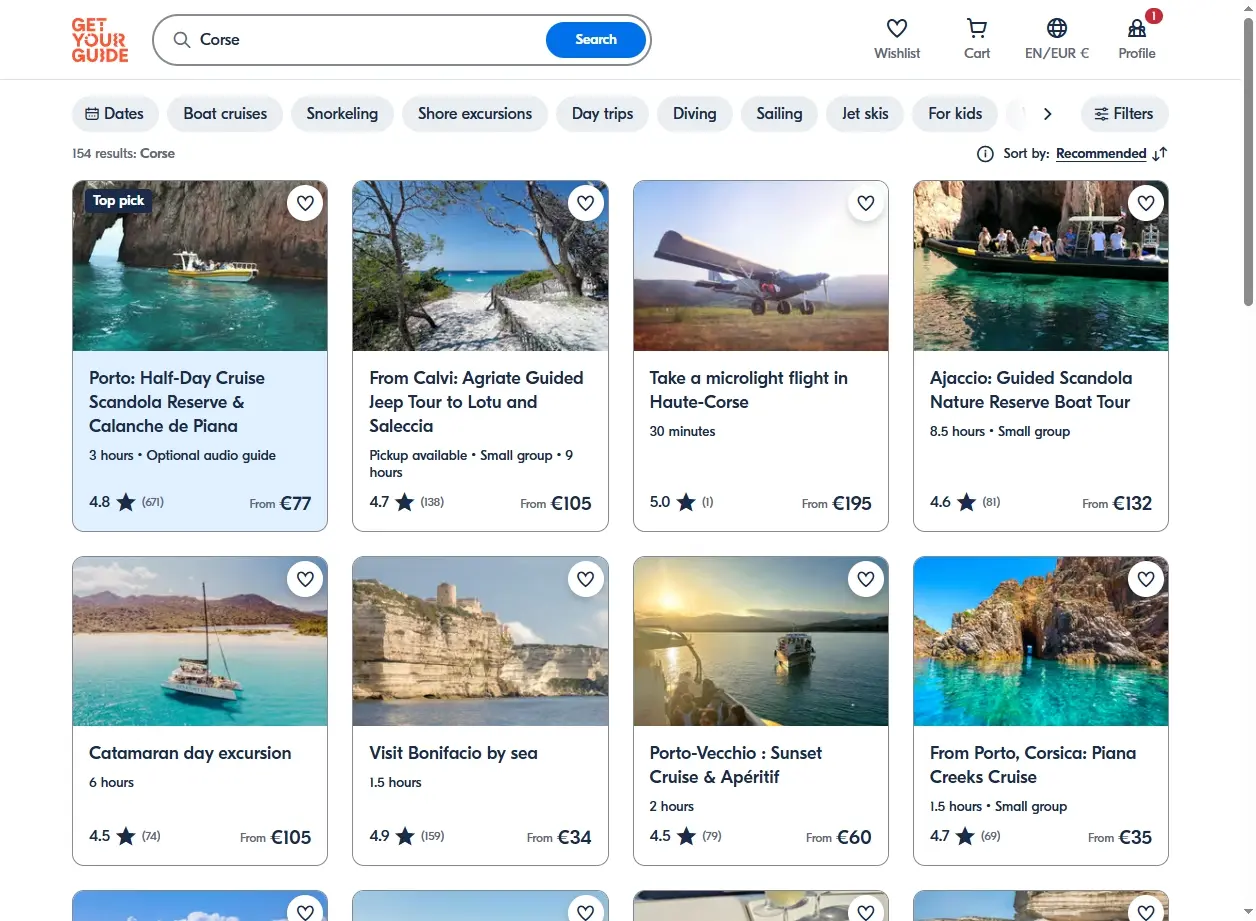
Task: Open Catamaran day excursion title
Action: click(x=190, y=753)
